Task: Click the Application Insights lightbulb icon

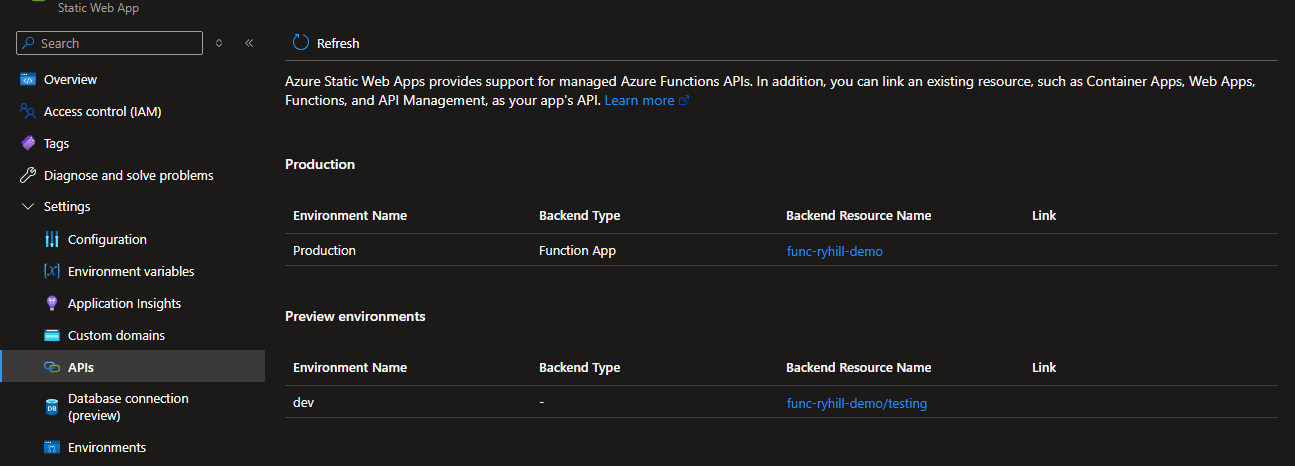Action: point(52,304)
